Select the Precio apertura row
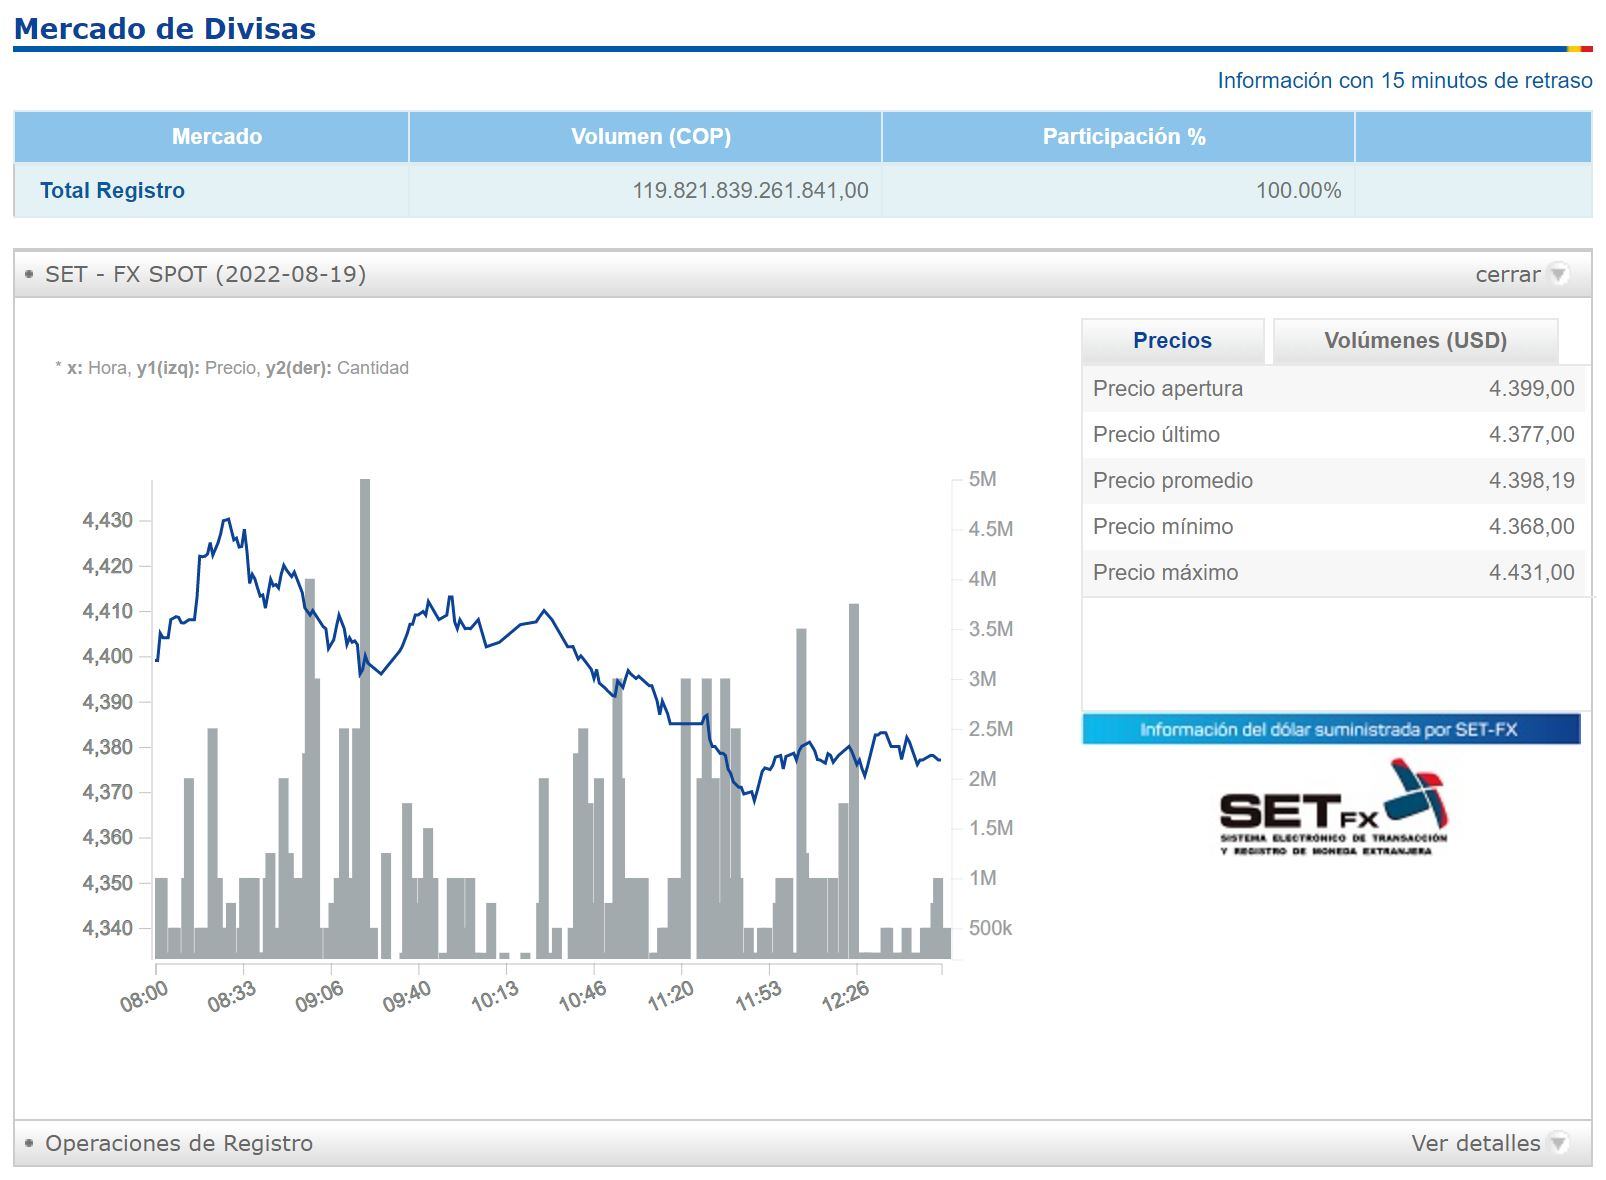Viewport: 1606px width, 1180px height. [1333, 389]
